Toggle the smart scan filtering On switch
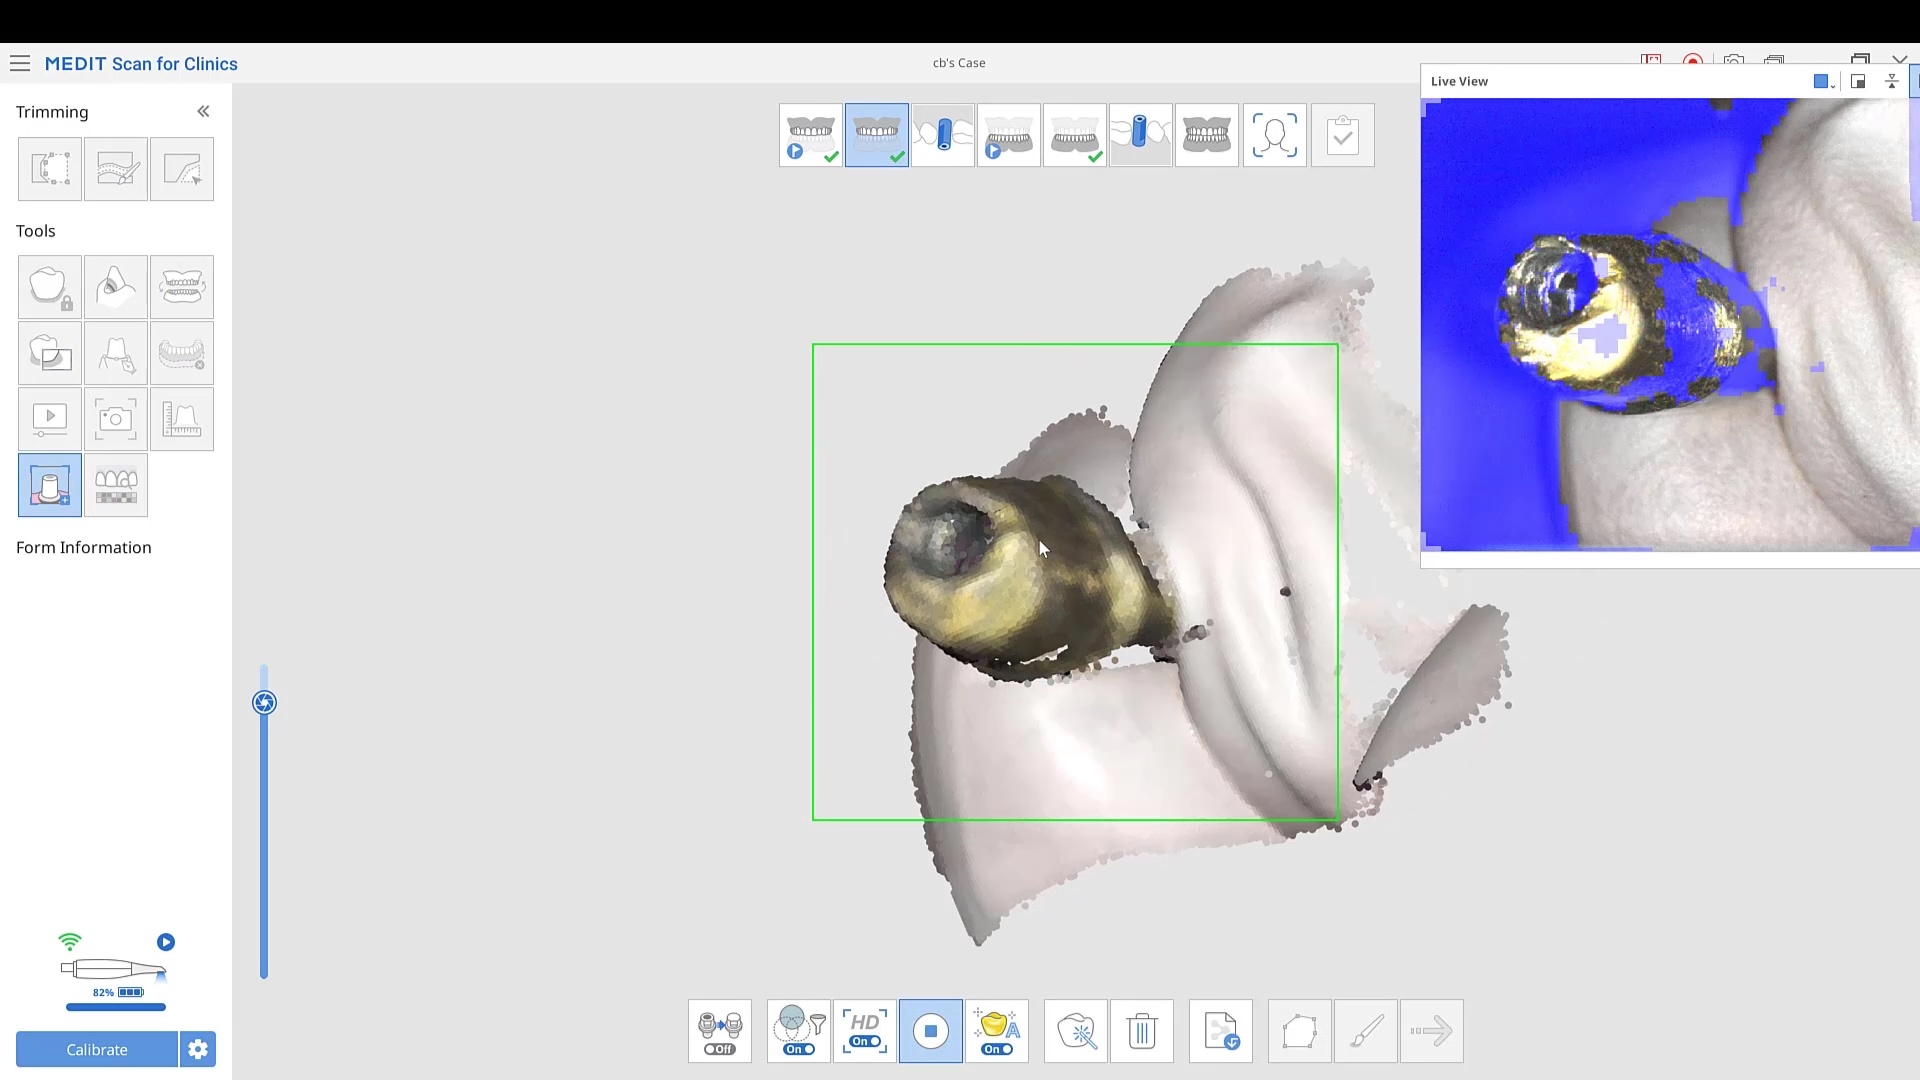1920x1080 pixels. (x=799, y=1031)
